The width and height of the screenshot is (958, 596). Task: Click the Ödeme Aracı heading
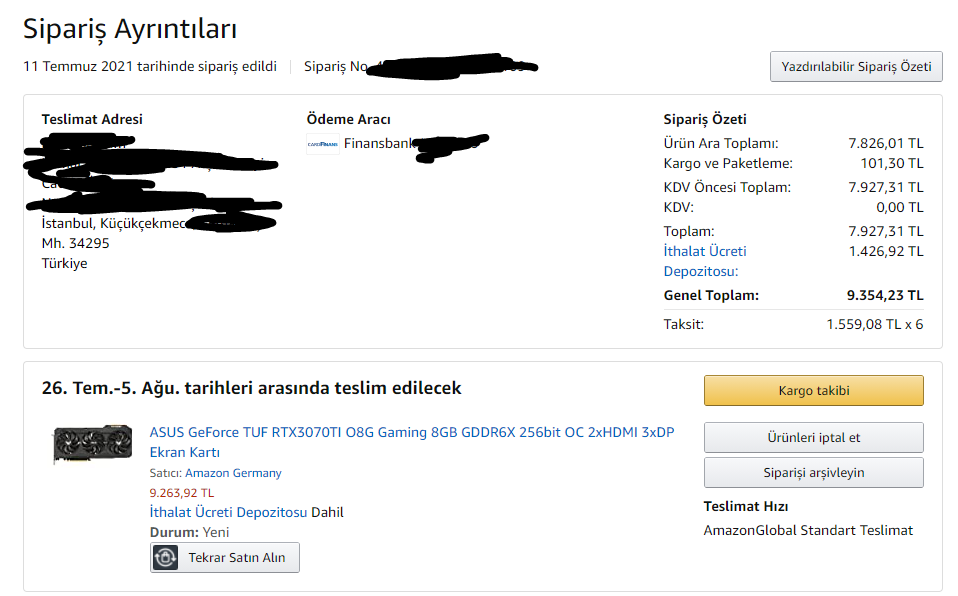[x=348, y=120]
